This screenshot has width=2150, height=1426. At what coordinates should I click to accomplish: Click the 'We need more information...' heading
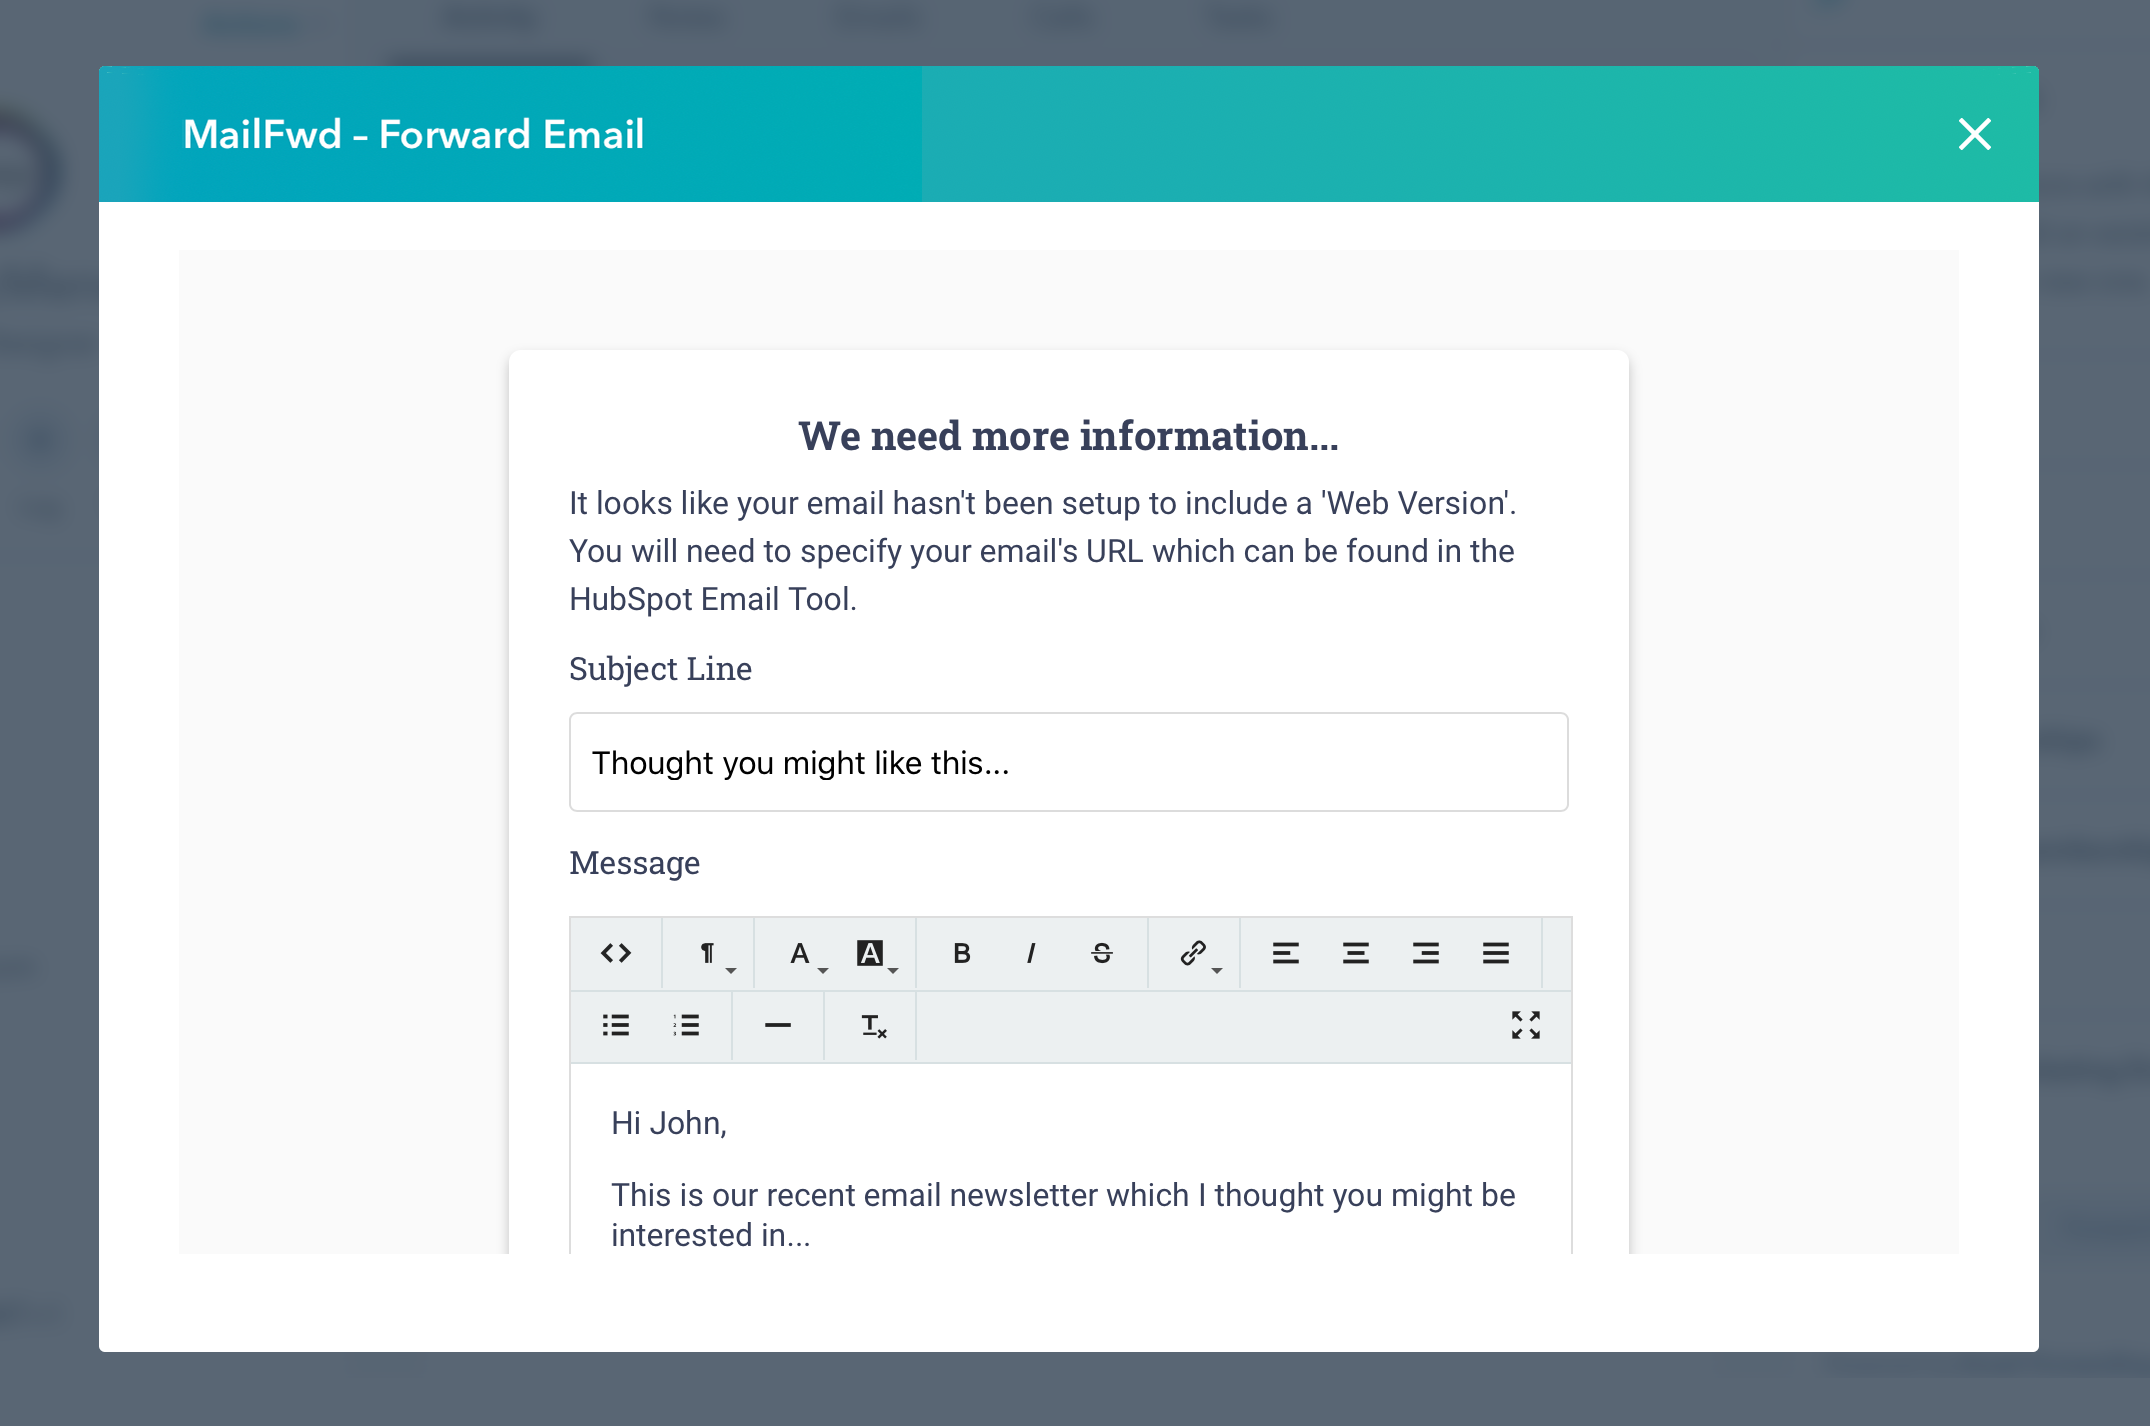point(1069,436)
